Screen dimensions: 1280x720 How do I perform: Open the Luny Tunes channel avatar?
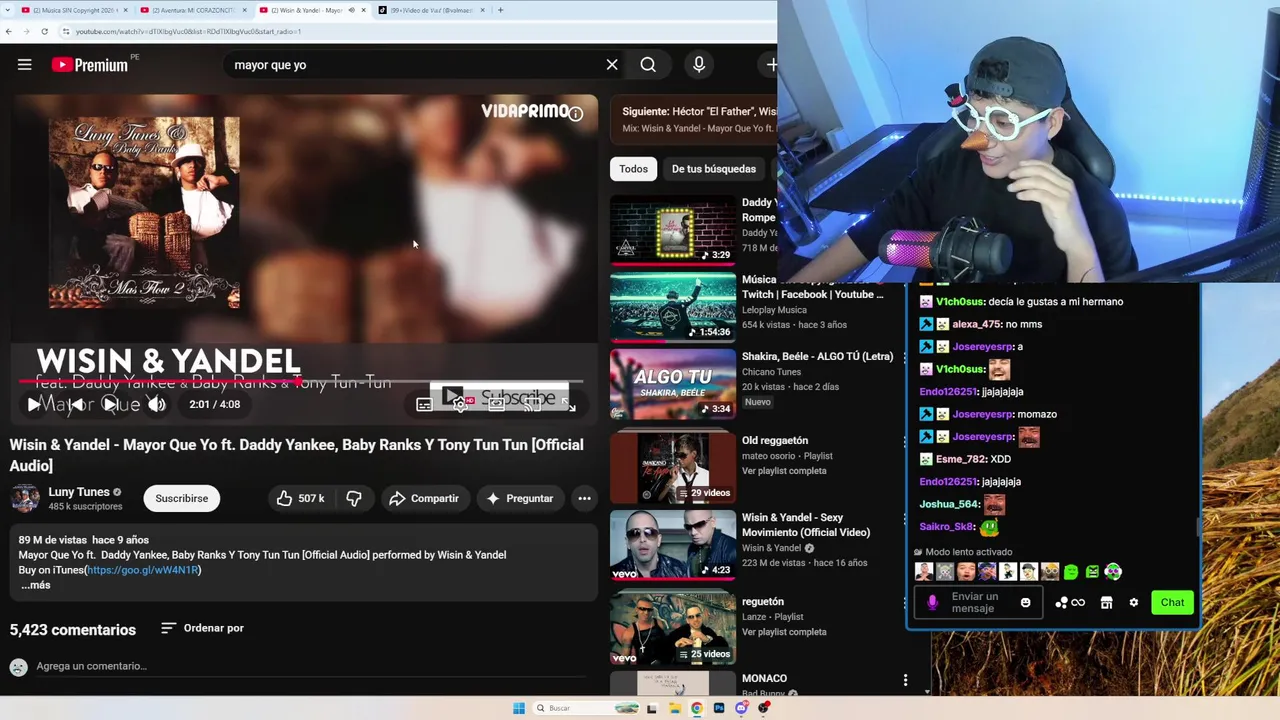25,498
